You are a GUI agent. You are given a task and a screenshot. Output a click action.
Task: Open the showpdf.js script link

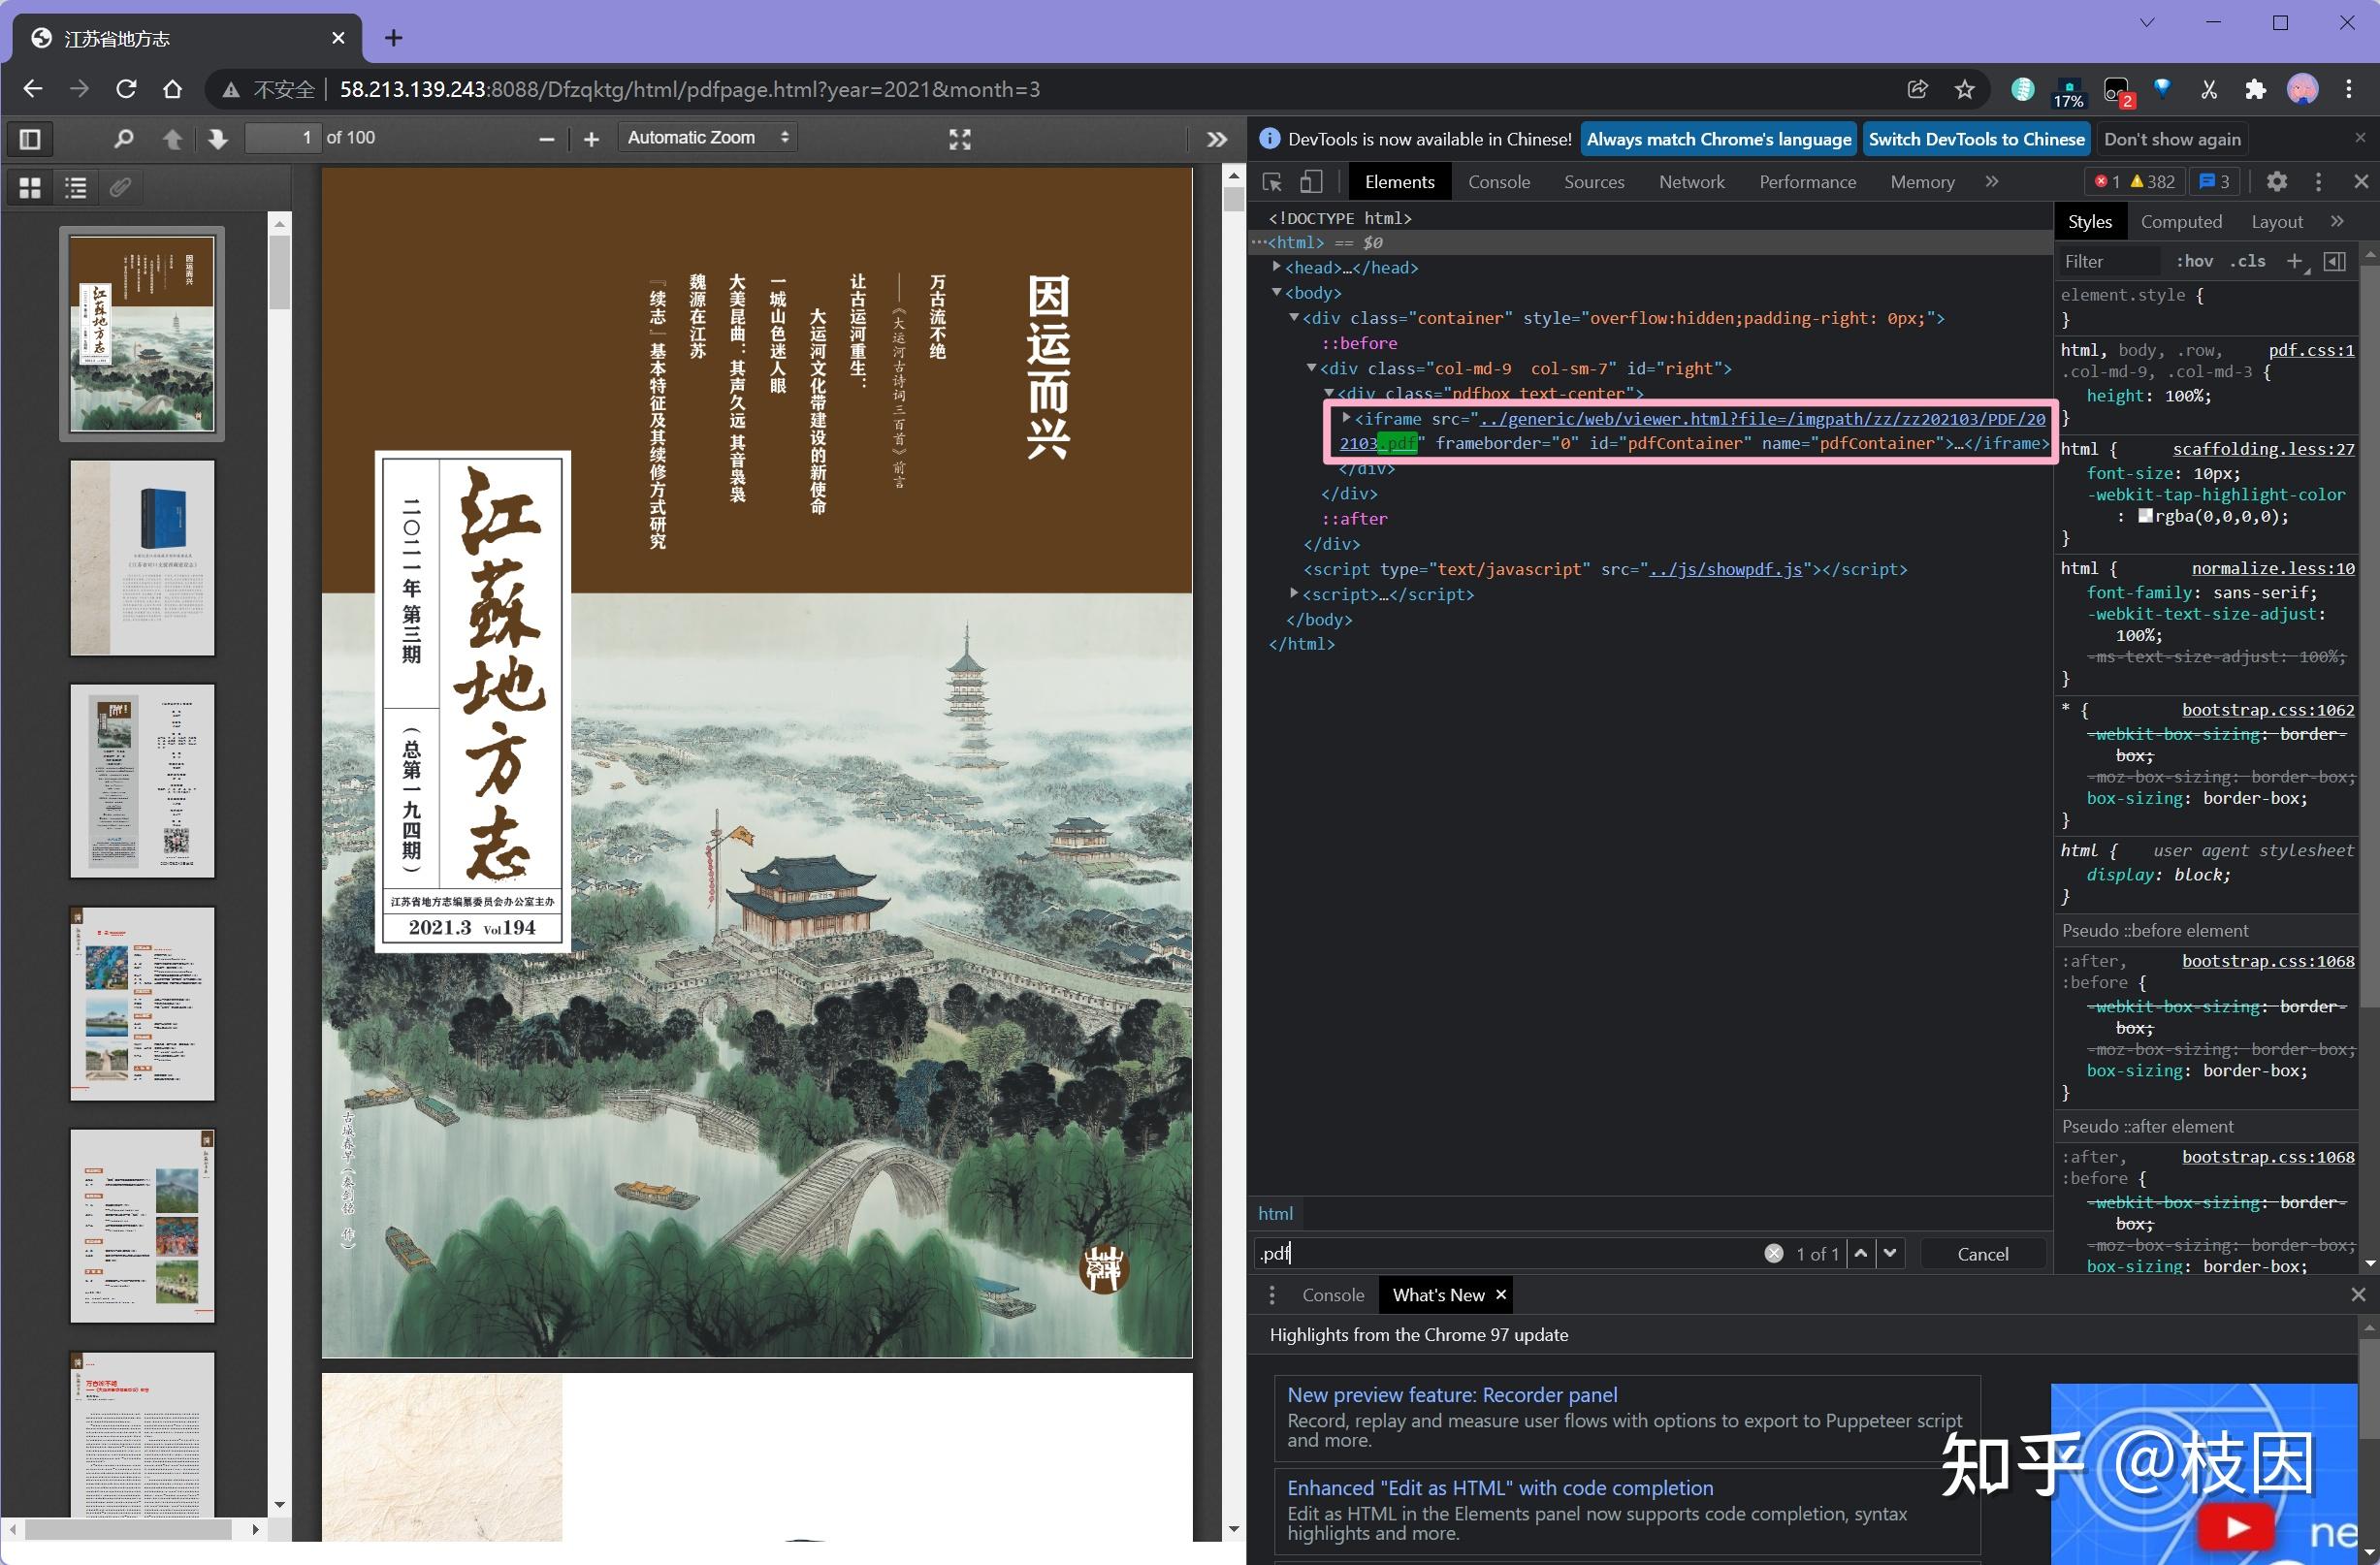[x=1725, y=569]
